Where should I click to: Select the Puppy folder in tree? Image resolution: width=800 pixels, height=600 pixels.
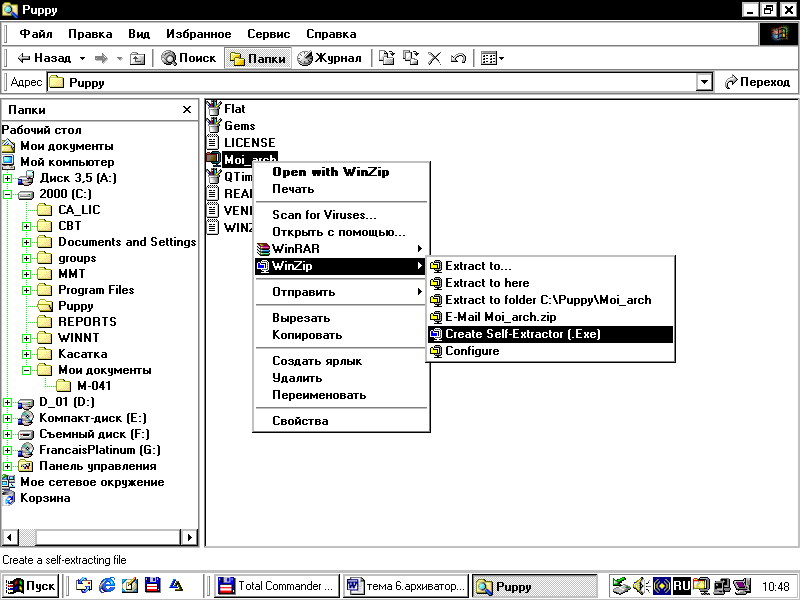tap(66, 306)
